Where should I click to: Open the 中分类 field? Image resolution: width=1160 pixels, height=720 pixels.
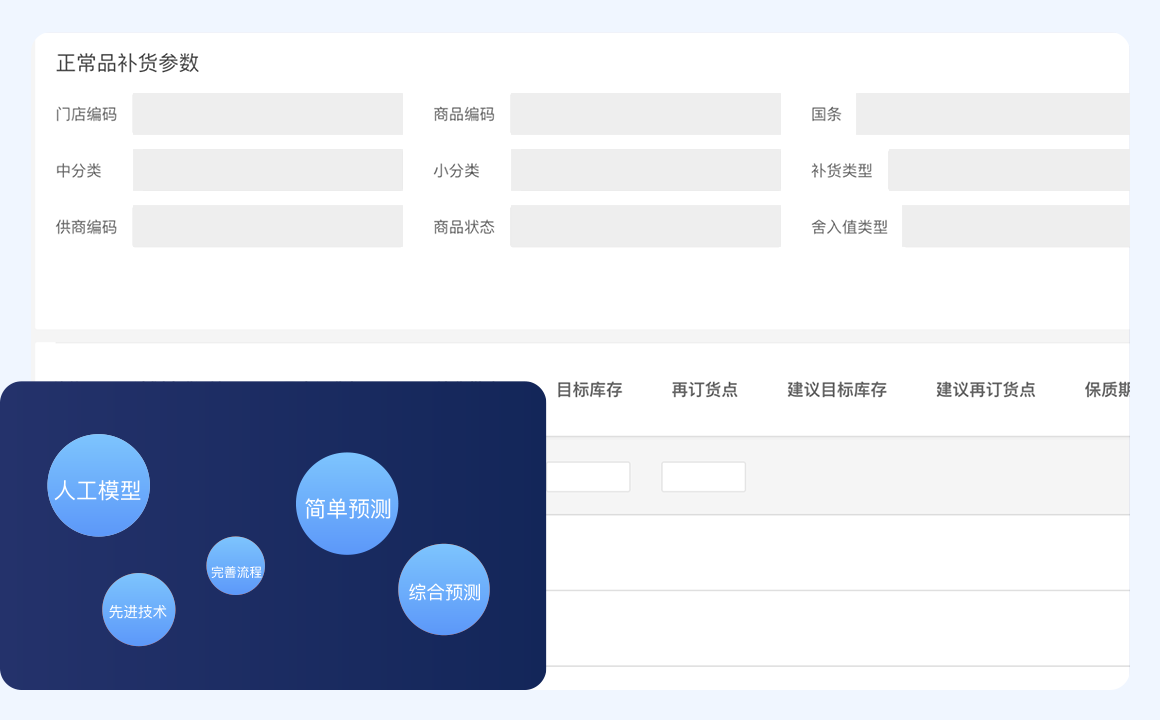click(267, 170)
